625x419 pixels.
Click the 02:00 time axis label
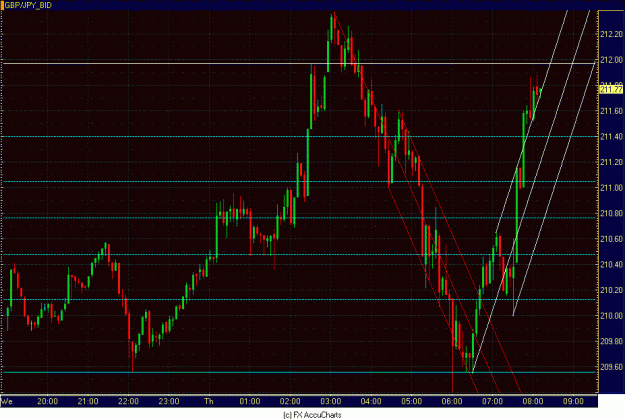coord(290,401)
